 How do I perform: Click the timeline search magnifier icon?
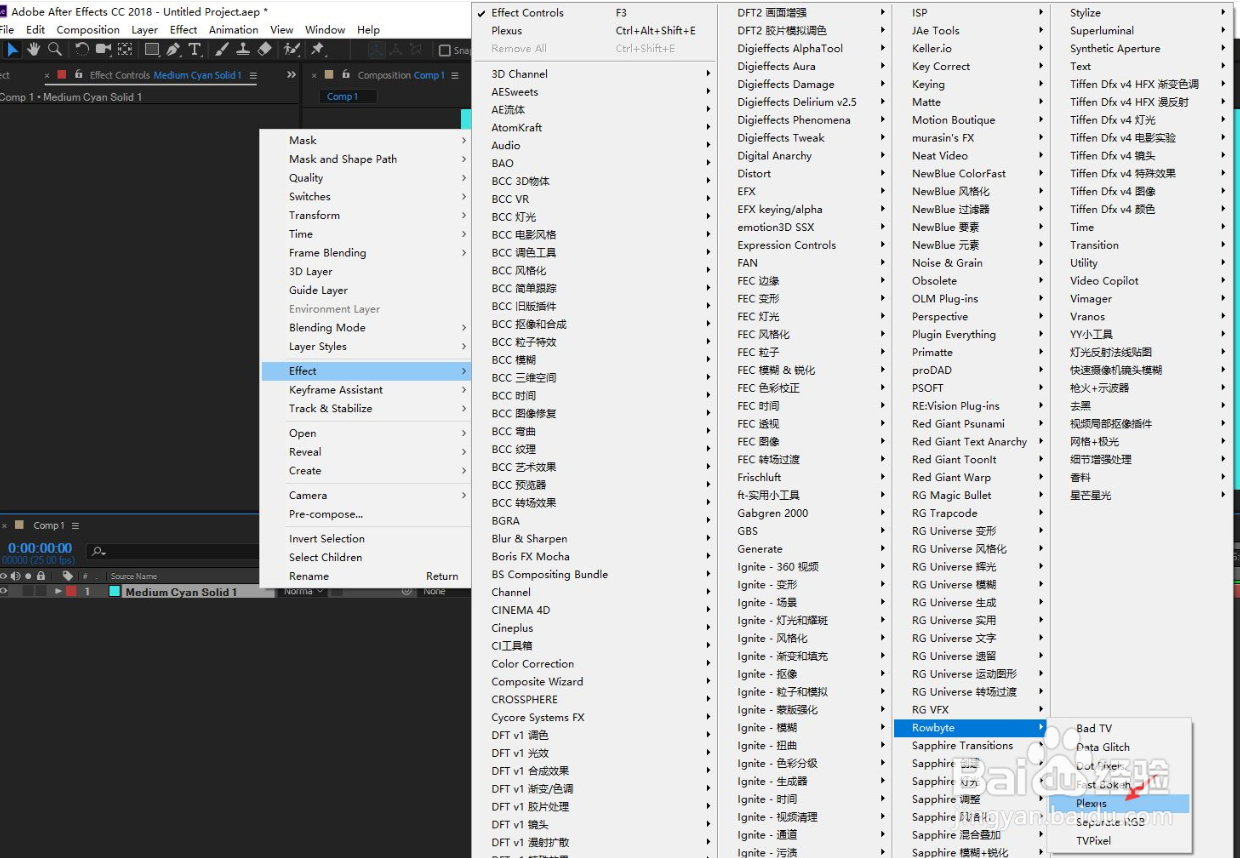[98, 550]
